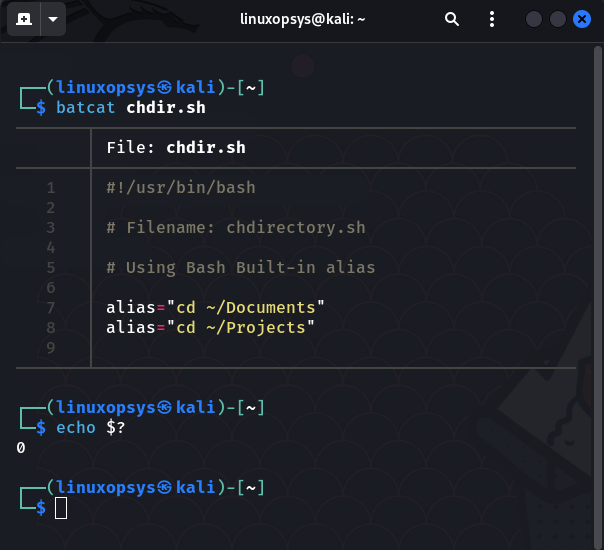Maximize the terminal window
The image size is (604, 550).
557,19
